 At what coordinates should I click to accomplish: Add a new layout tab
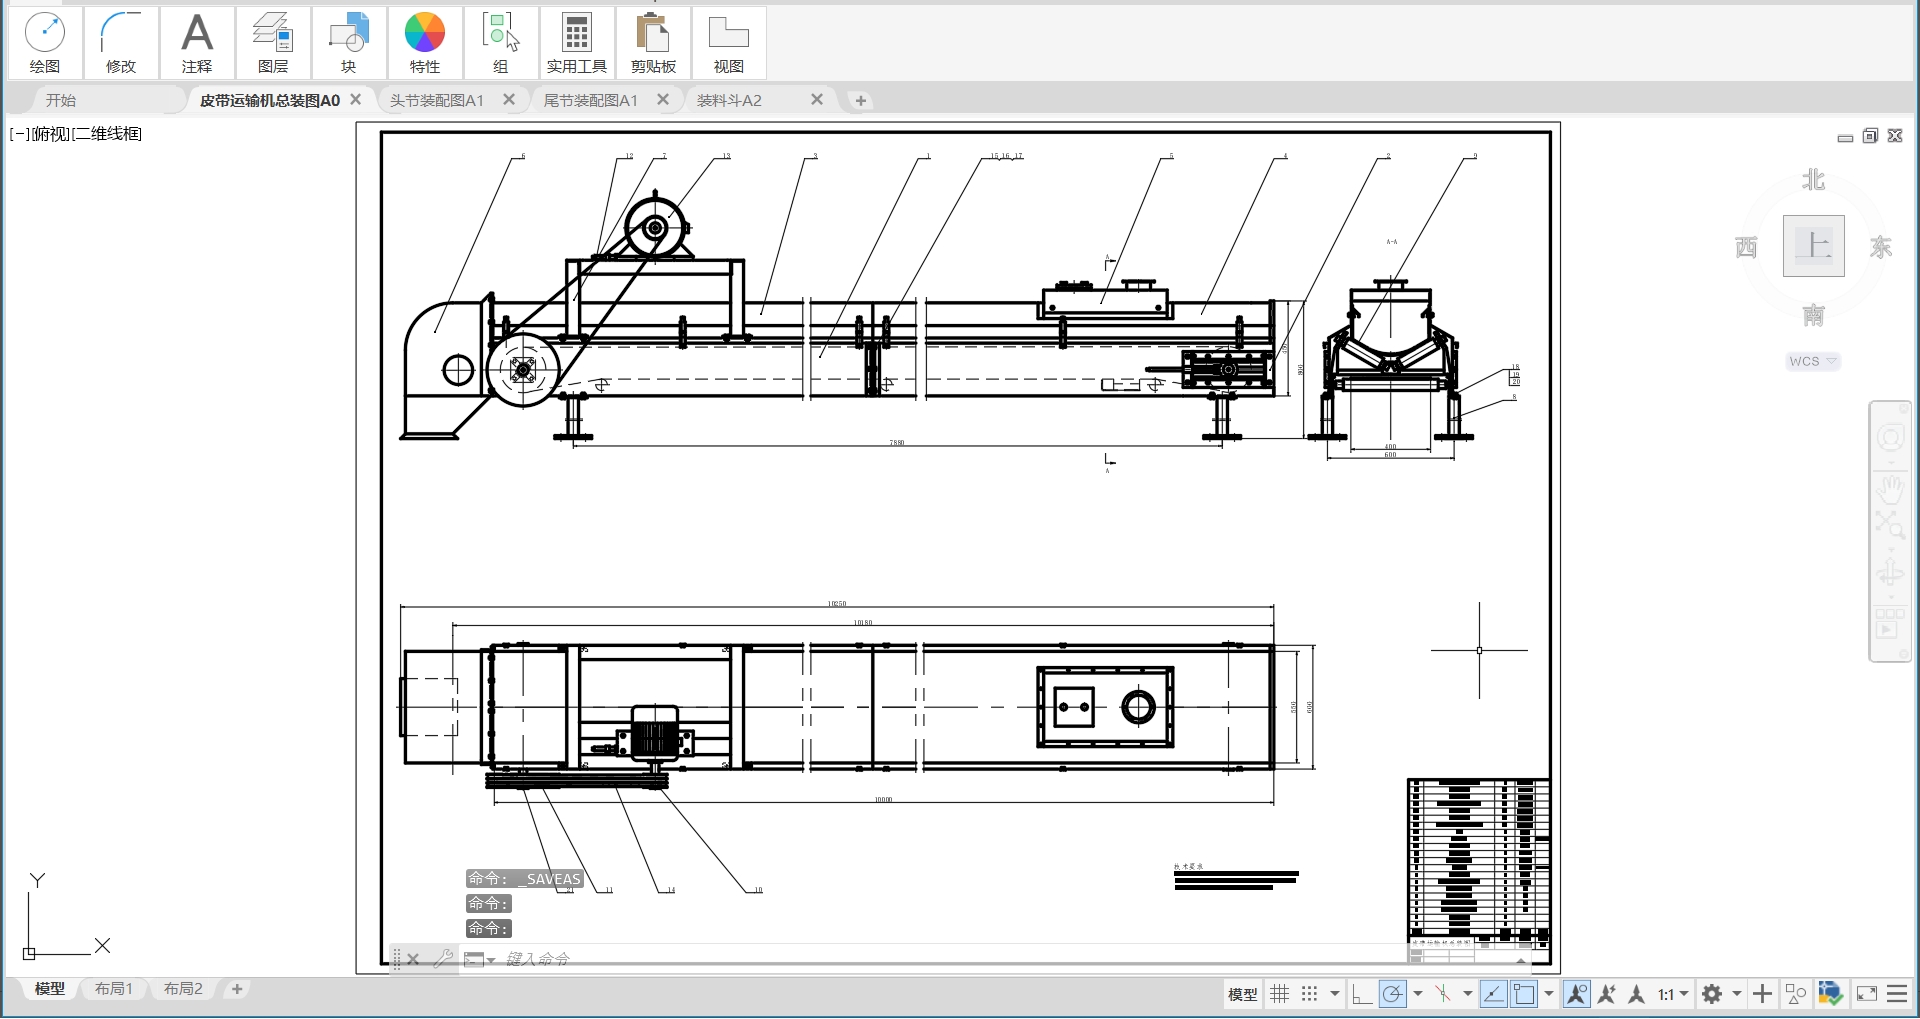click(237, 989)
